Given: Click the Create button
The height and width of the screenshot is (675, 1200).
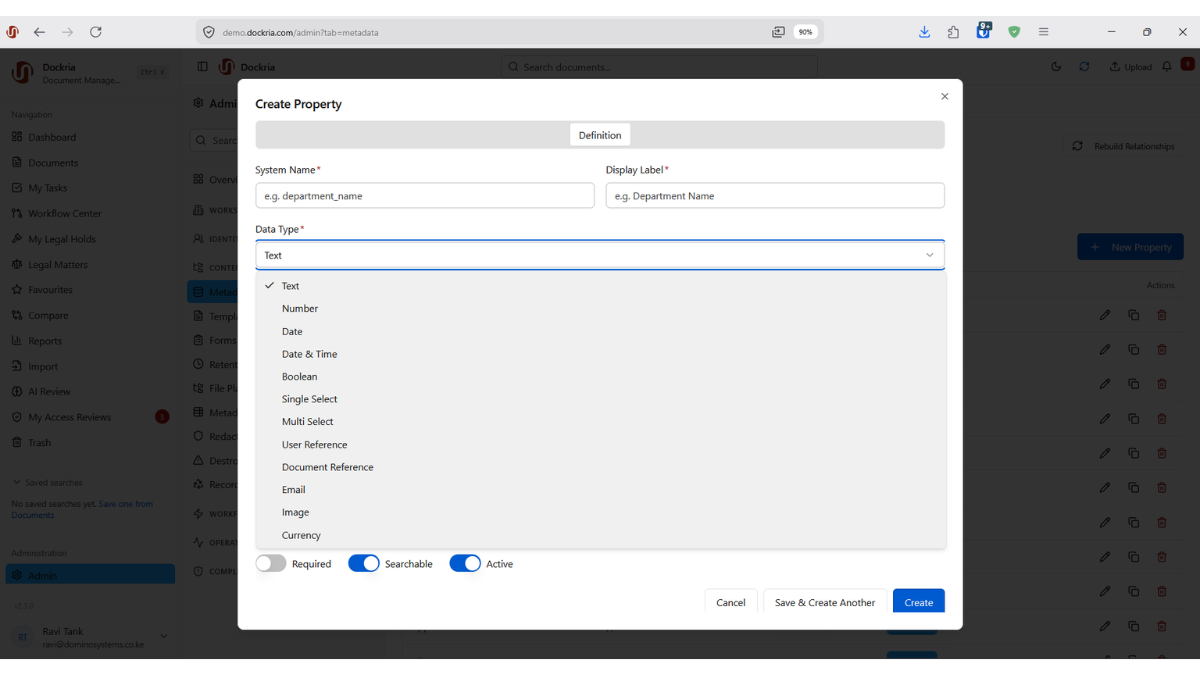Looking at the screenshot, I should point(919,602).
